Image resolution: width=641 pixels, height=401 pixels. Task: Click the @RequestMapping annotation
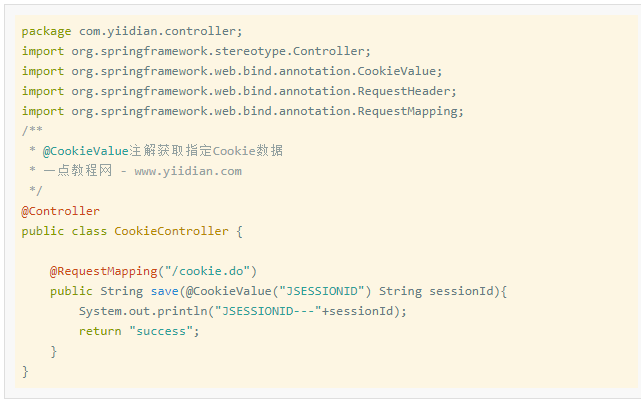(x=103, y=271)
